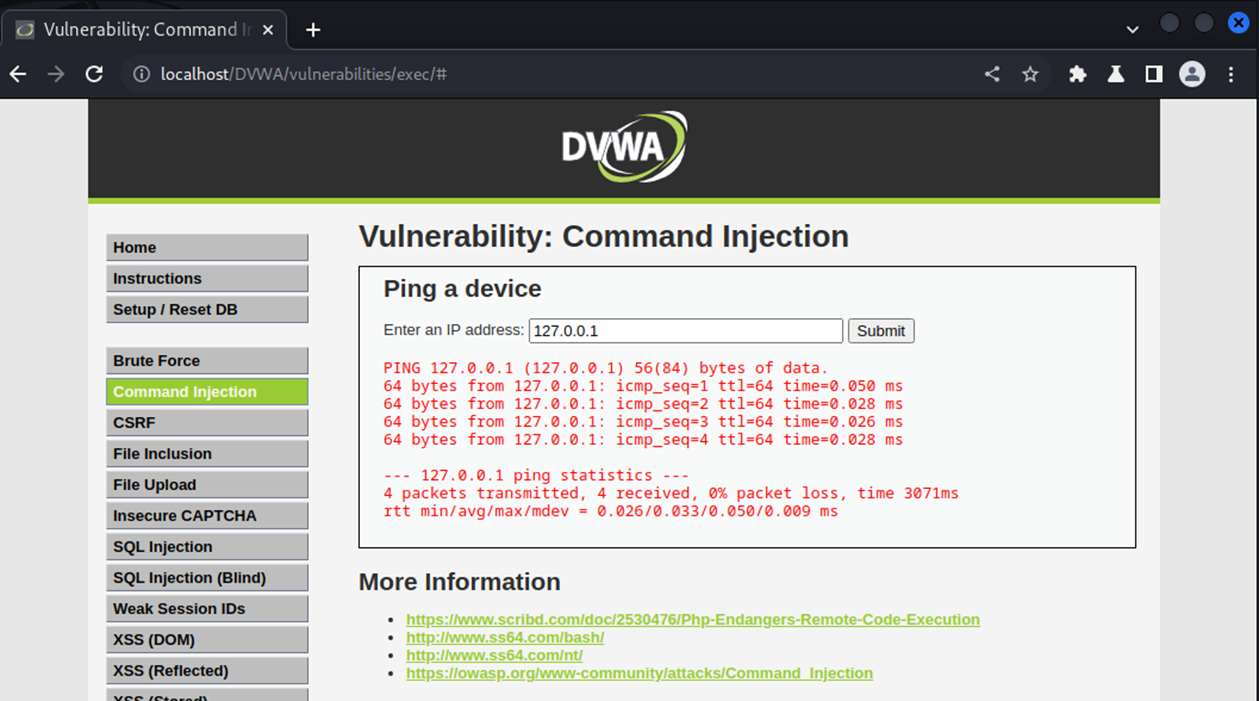
Task: Open SQL Injection
Action: tap(207, 547)
